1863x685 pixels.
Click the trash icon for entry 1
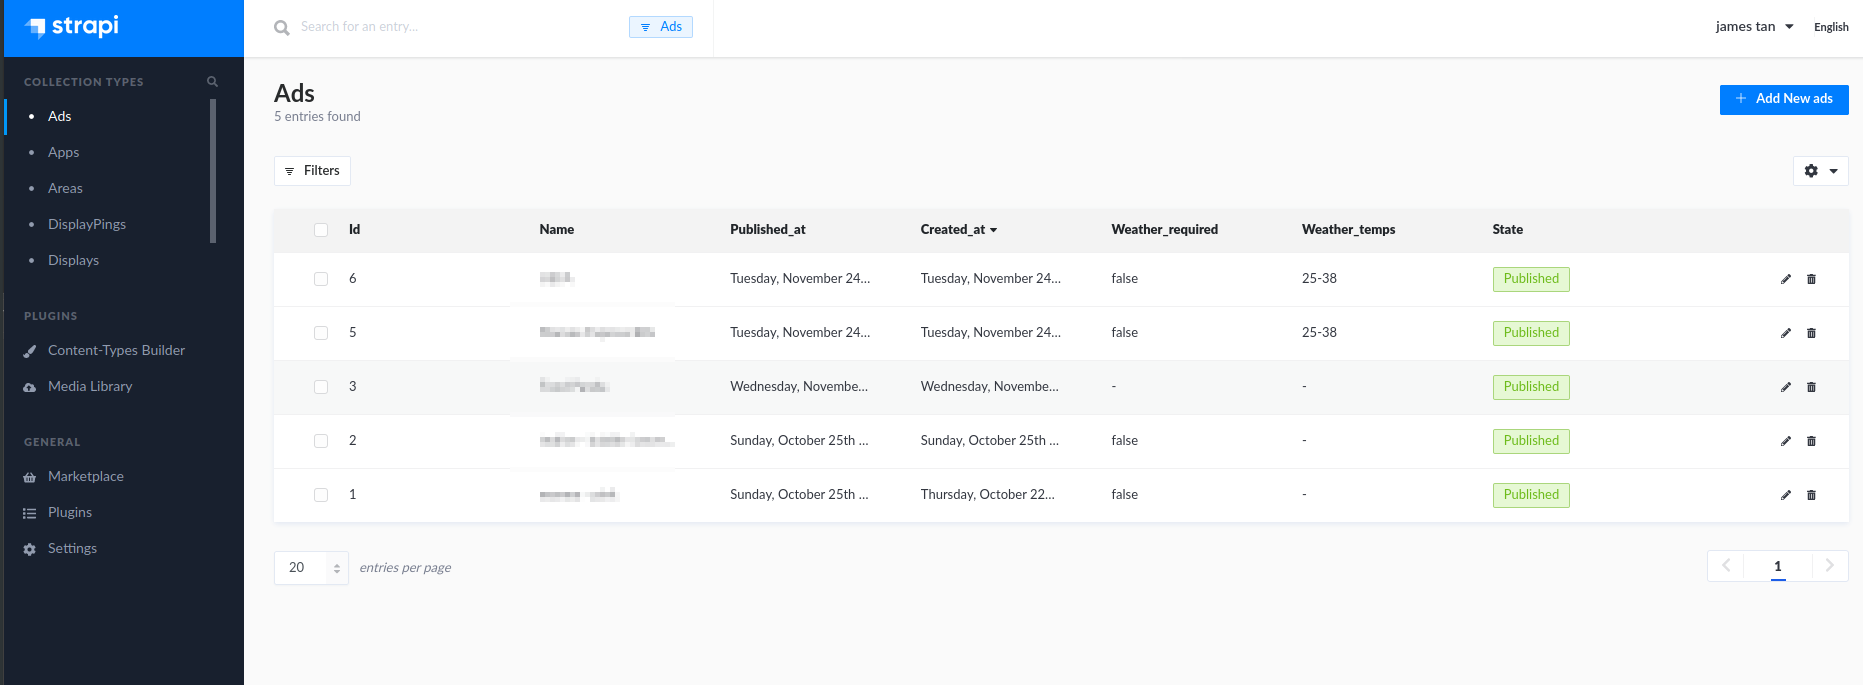click(x=1811, y=495)
